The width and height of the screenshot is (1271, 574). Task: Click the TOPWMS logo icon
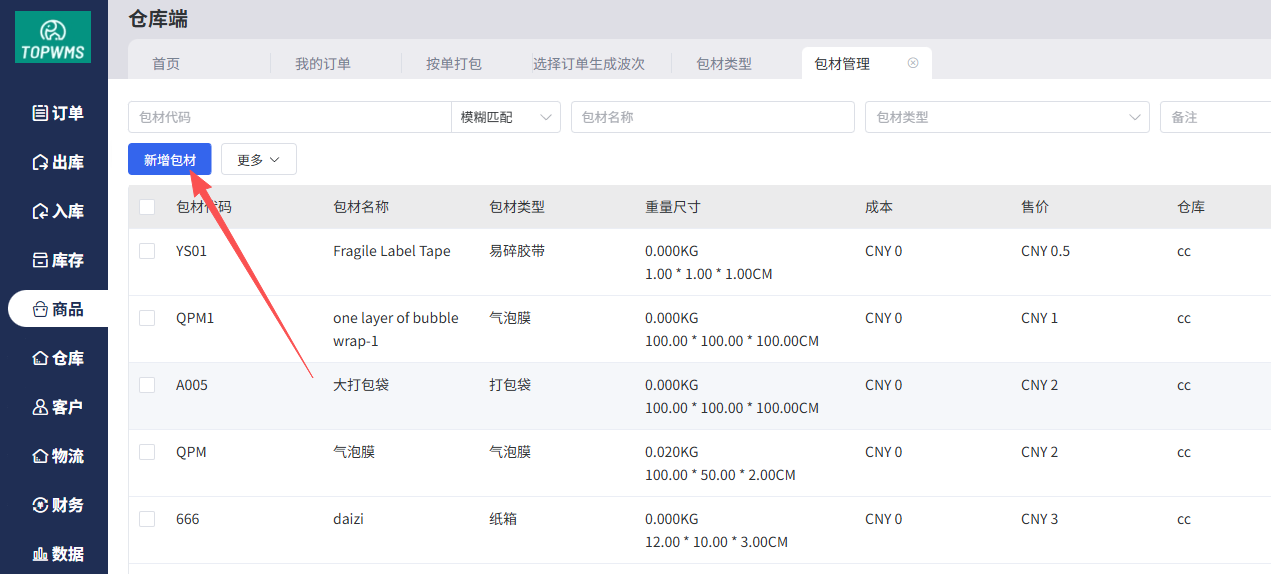[53, 37]
